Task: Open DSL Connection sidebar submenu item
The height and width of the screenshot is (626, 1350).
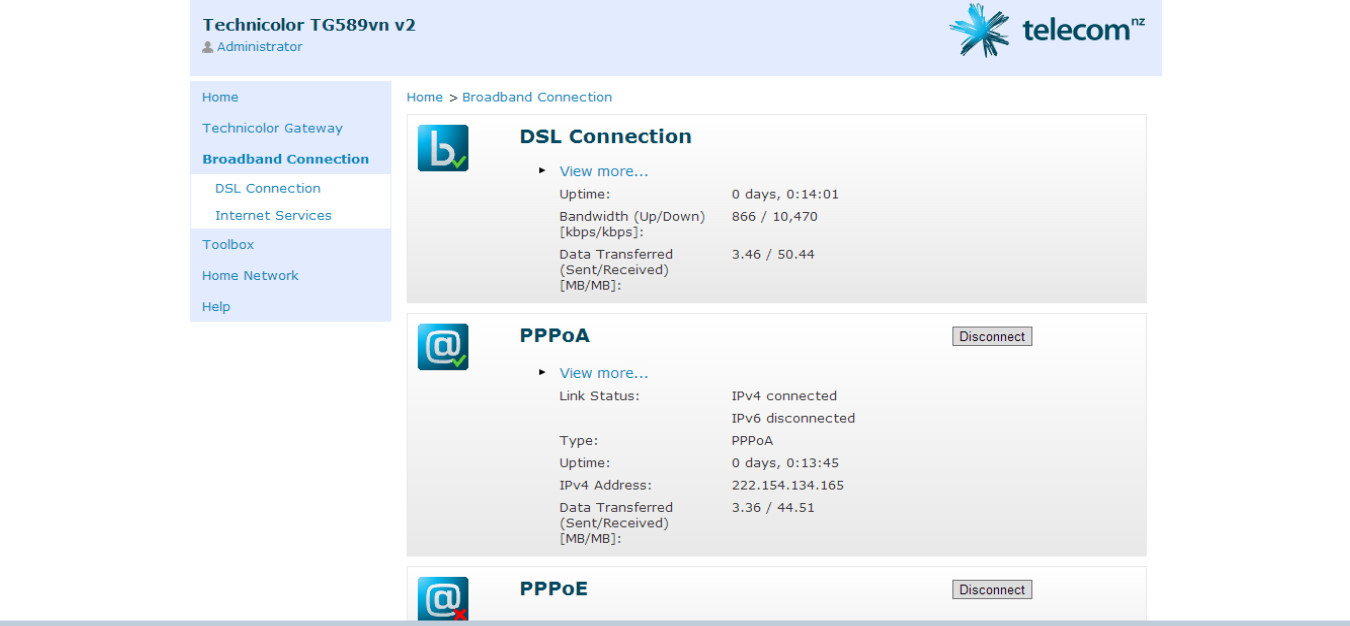Action: pos(267,188)
